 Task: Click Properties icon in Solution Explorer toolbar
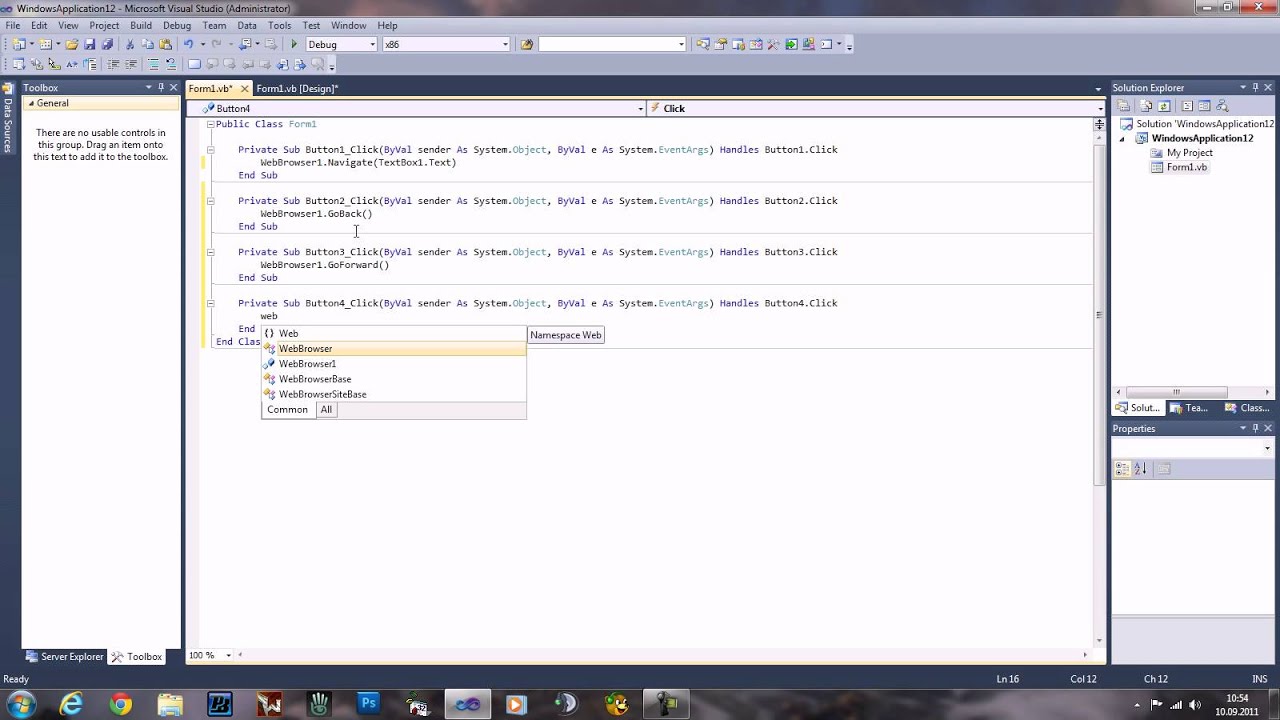pos(1123,106)
